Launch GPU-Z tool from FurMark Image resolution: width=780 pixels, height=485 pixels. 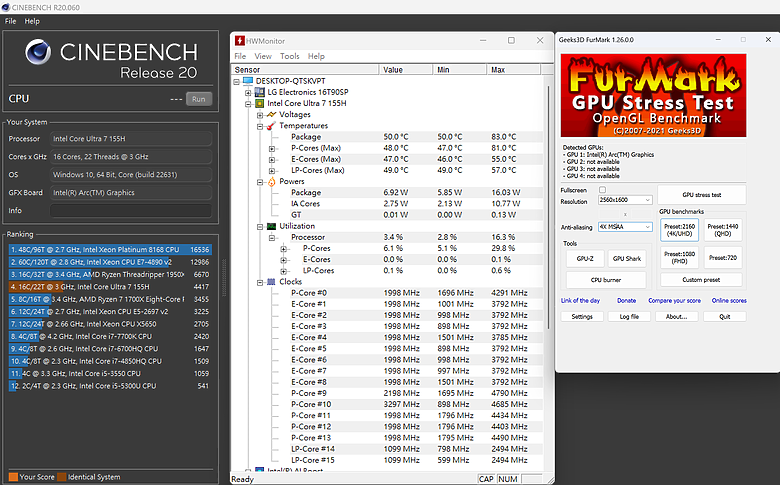point(585,259)
